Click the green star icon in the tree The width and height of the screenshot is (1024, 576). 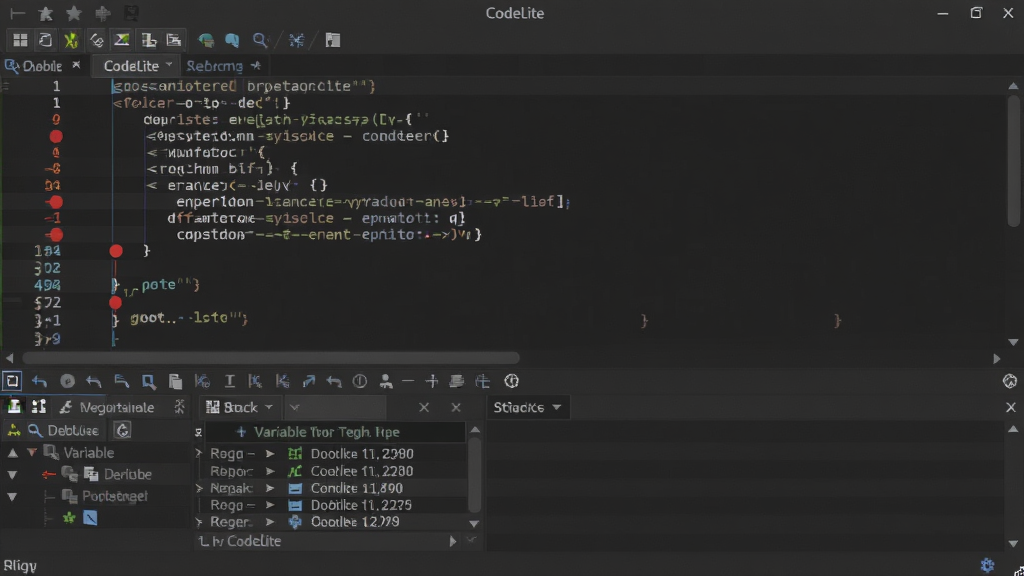tap(69, 518)
